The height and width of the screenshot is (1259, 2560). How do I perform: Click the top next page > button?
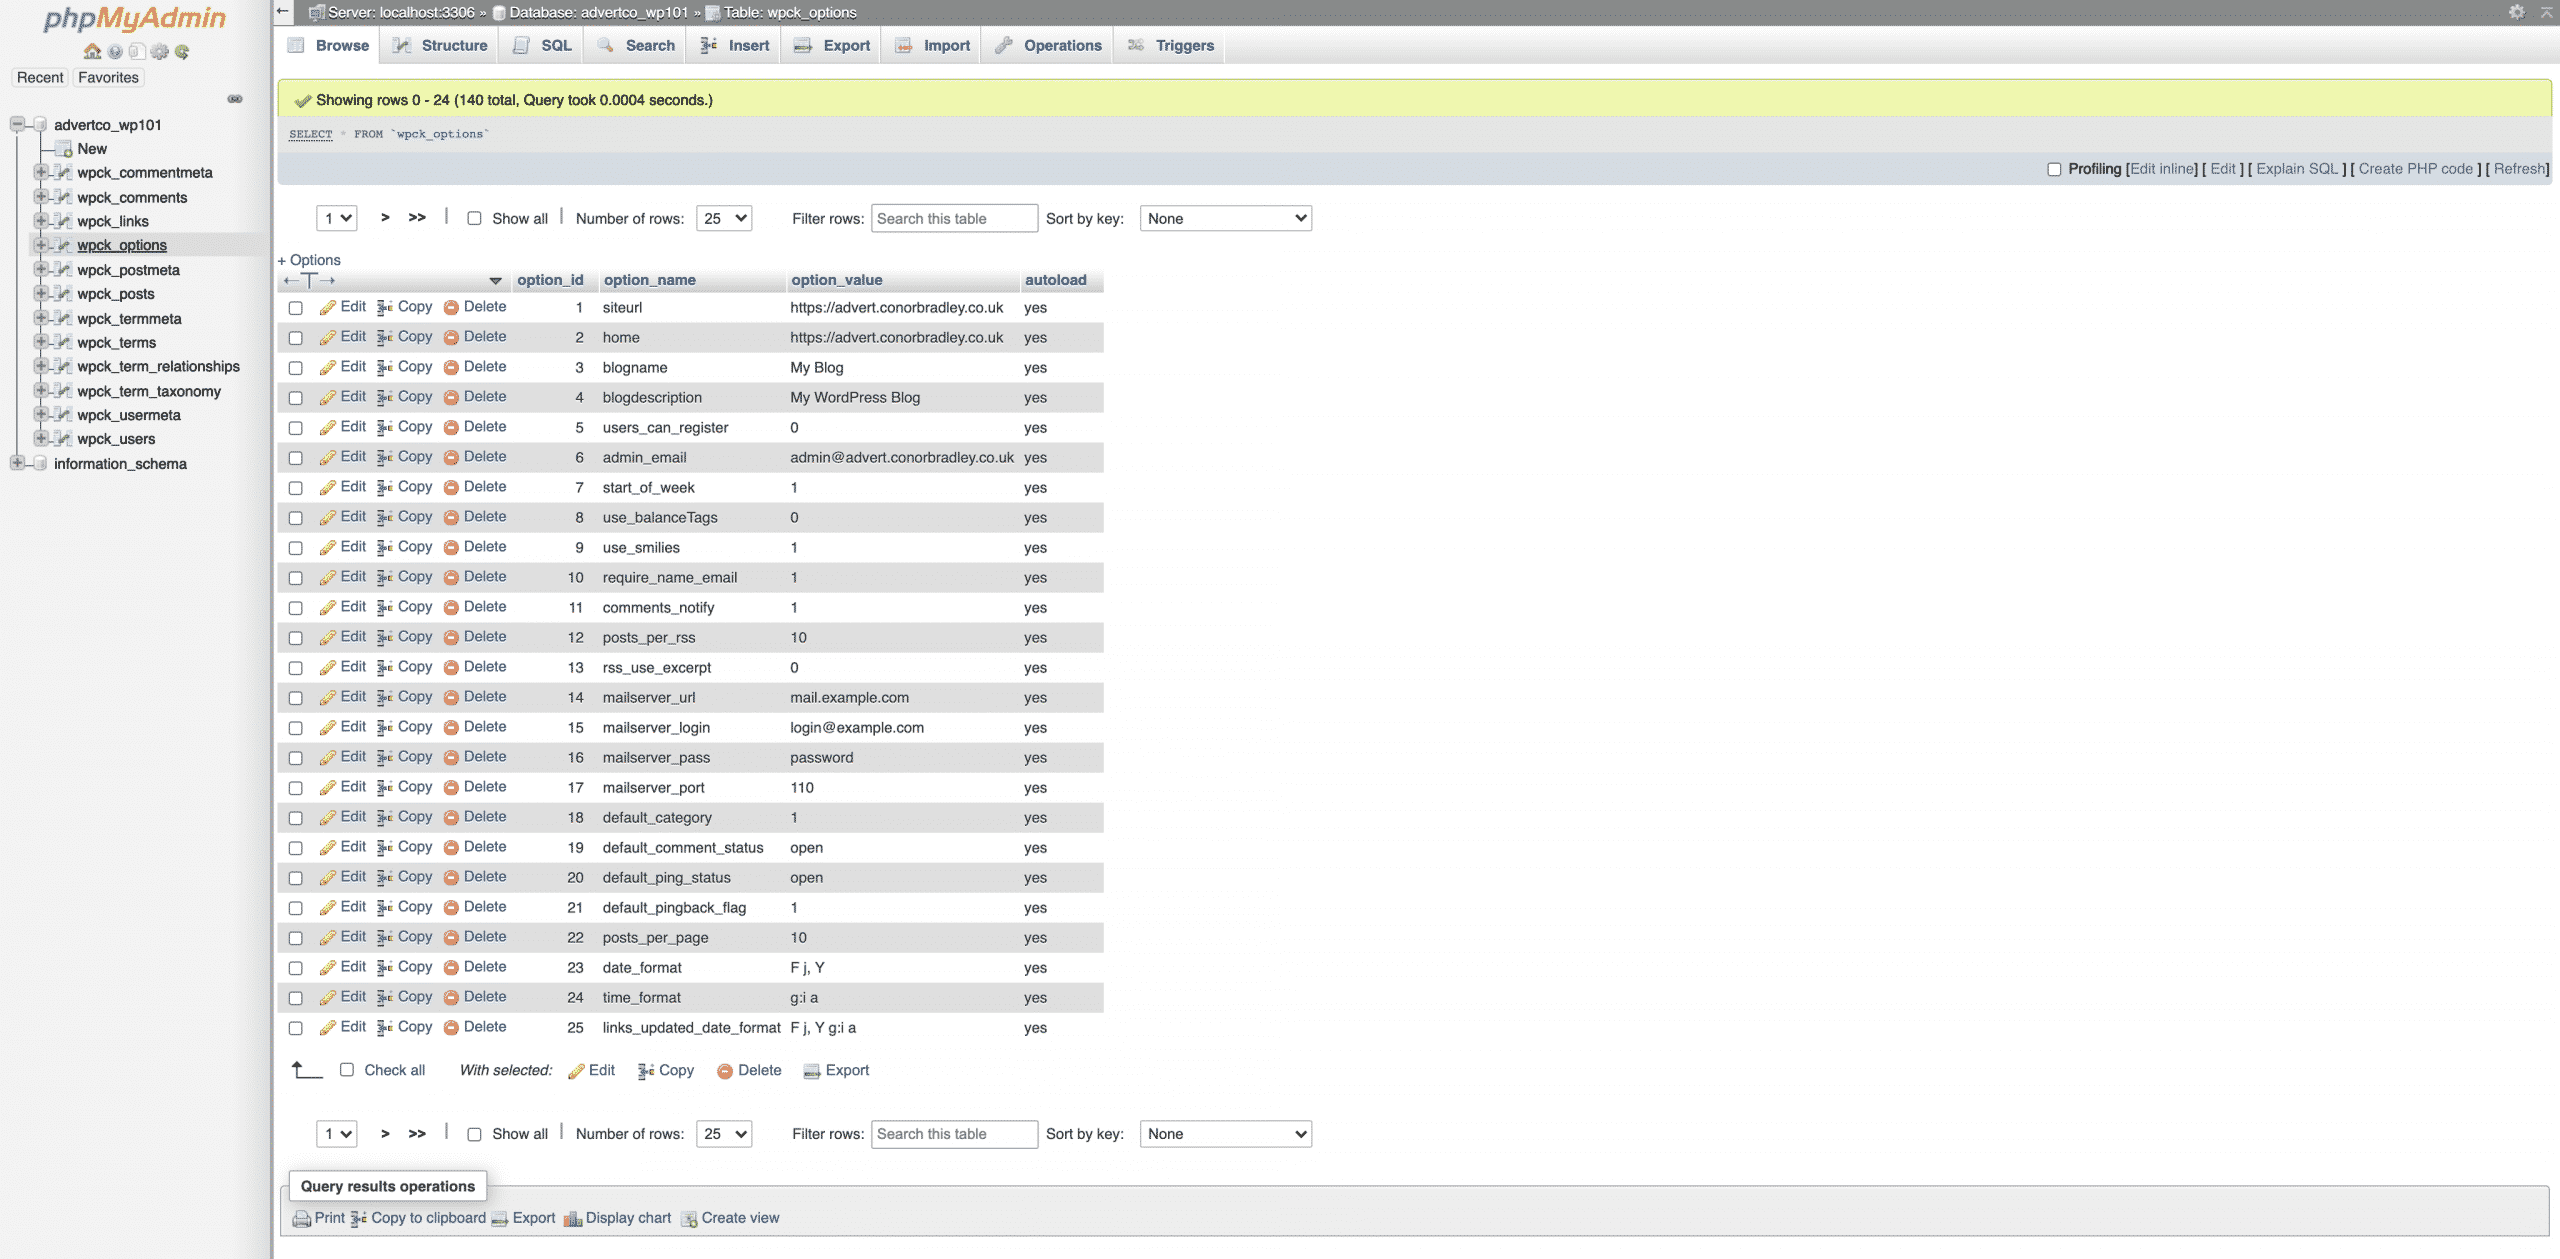[385, 218]
